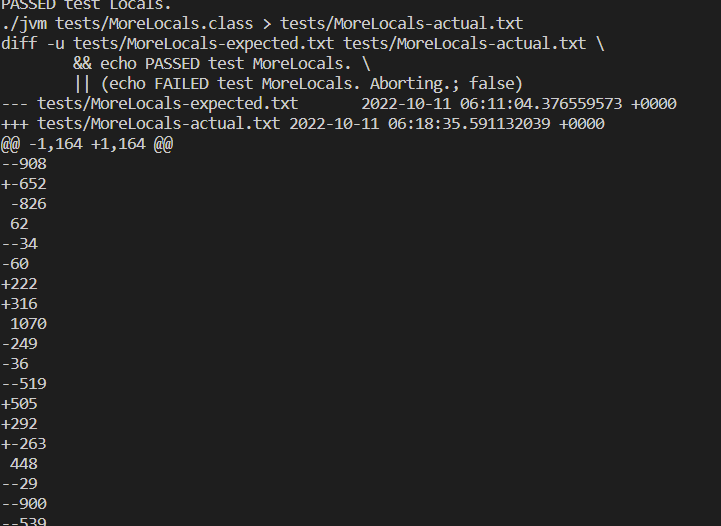Click the context line 448
This screenshot has width=721, height=526.
(25, 464)
